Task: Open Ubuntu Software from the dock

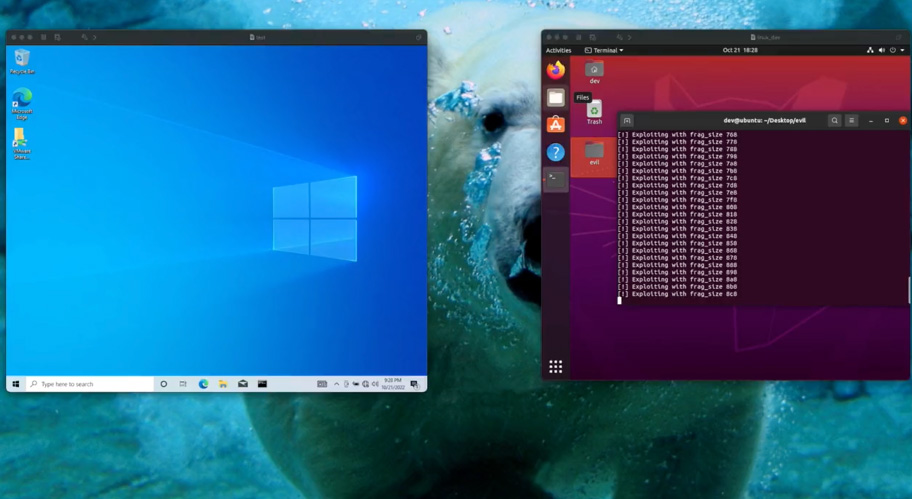Action: (x=555, y=124)
